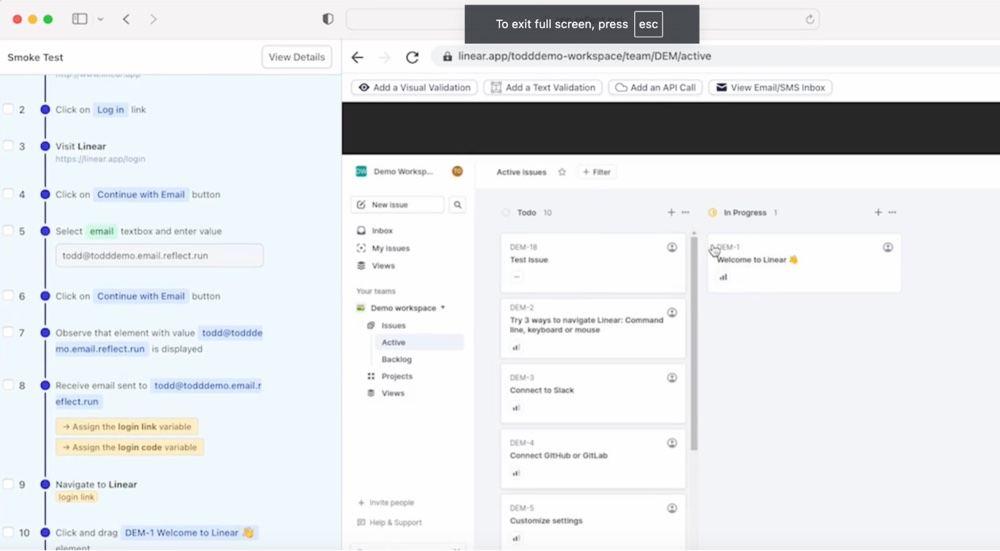
Task: Click assignee icon on DEM-4 card
Action: tap(672, 443)
